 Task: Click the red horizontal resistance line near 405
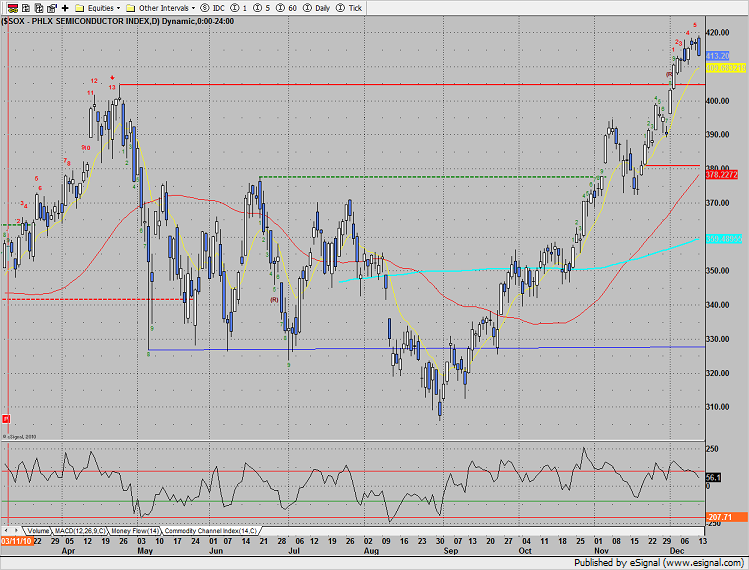coord(411,85)
